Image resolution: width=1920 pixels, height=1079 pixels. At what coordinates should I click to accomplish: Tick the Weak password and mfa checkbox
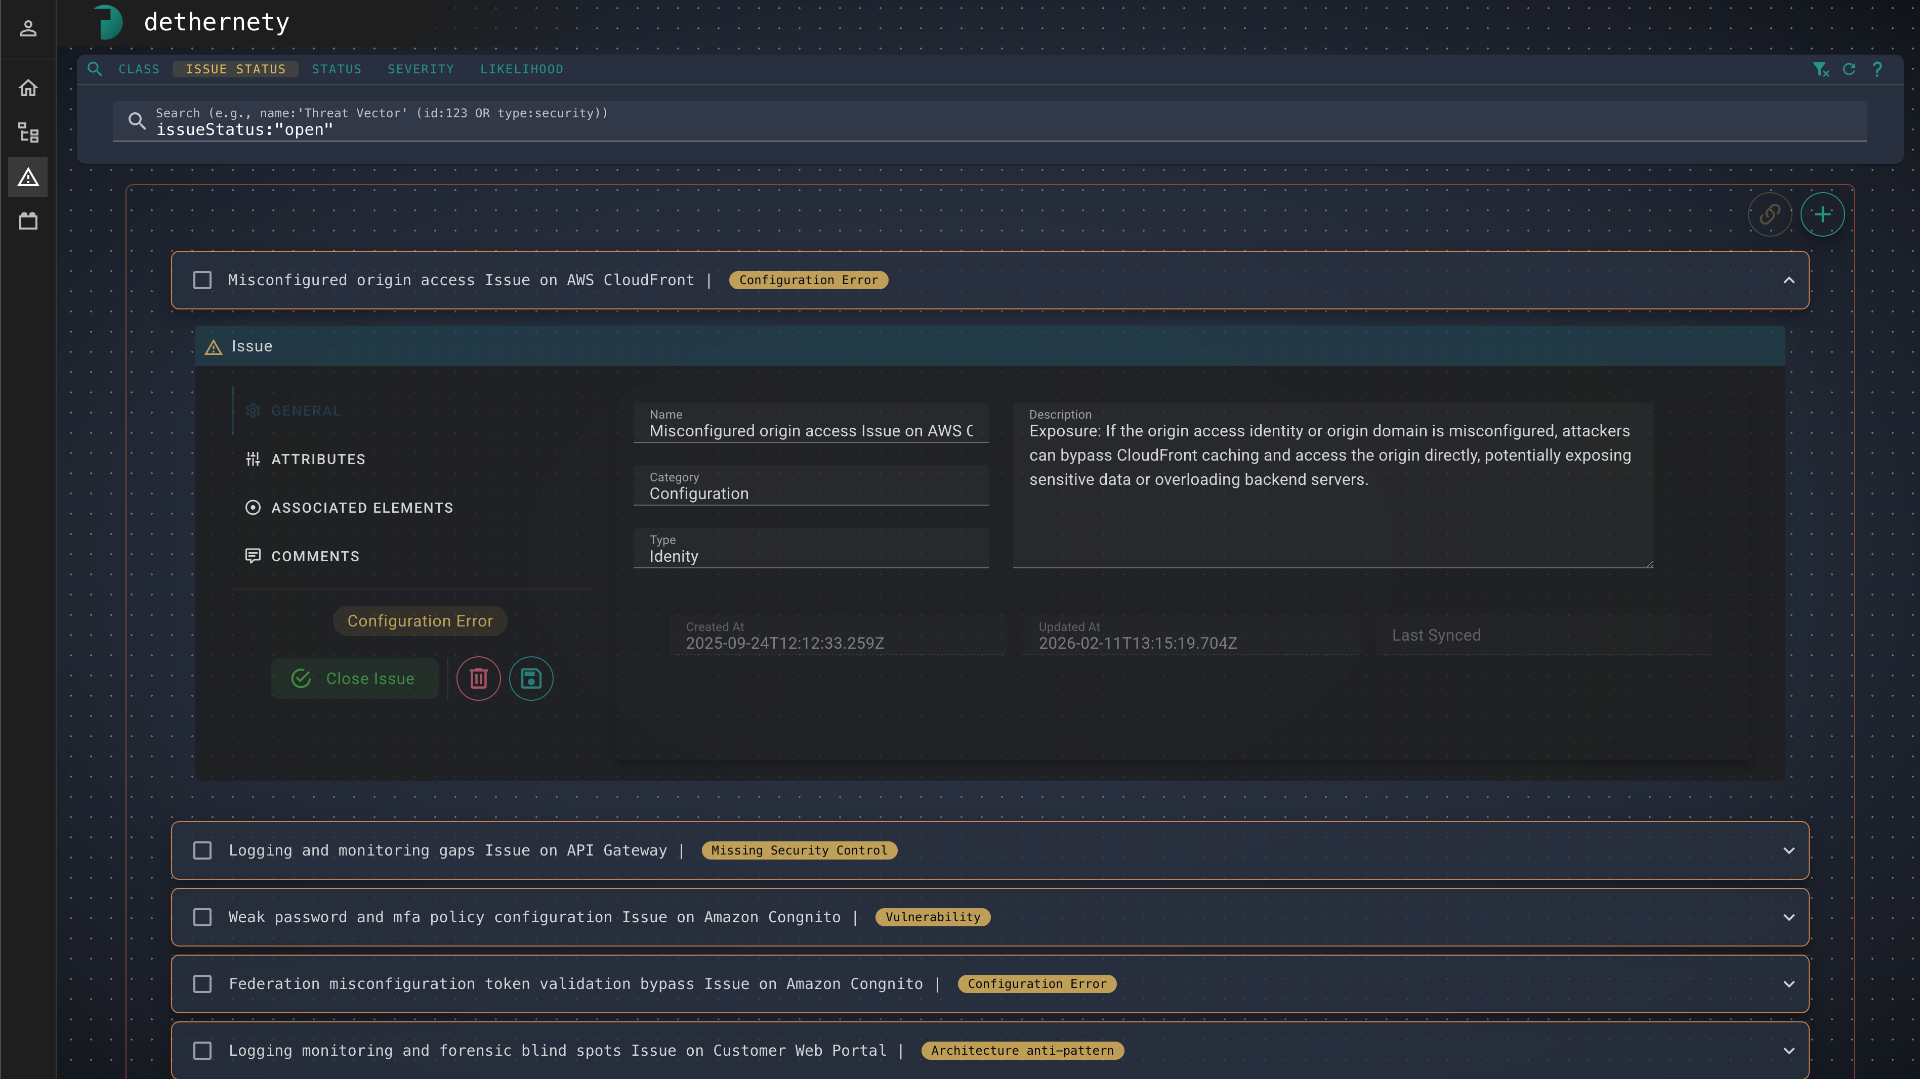(201, 916)
